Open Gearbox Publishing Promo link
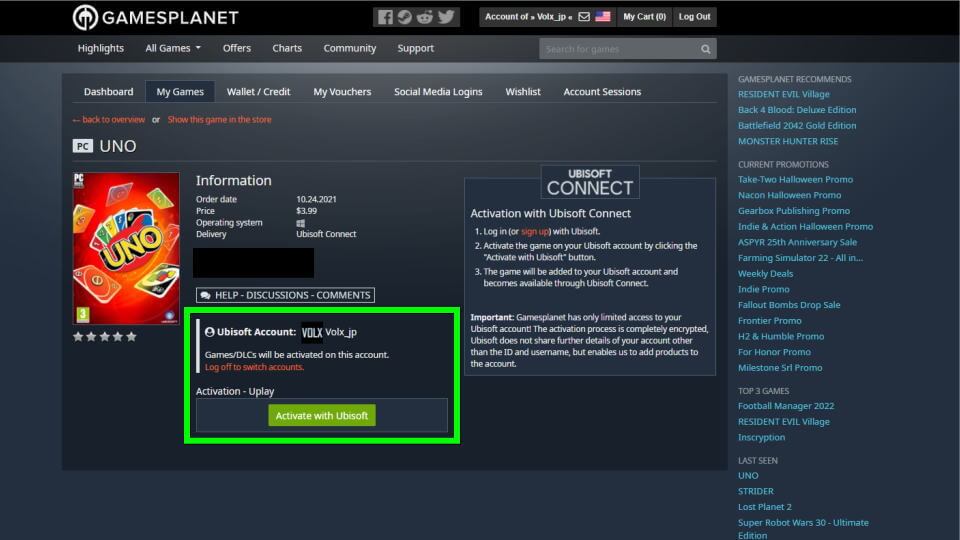This screenshot has height=540, width=960. (794, 211)
